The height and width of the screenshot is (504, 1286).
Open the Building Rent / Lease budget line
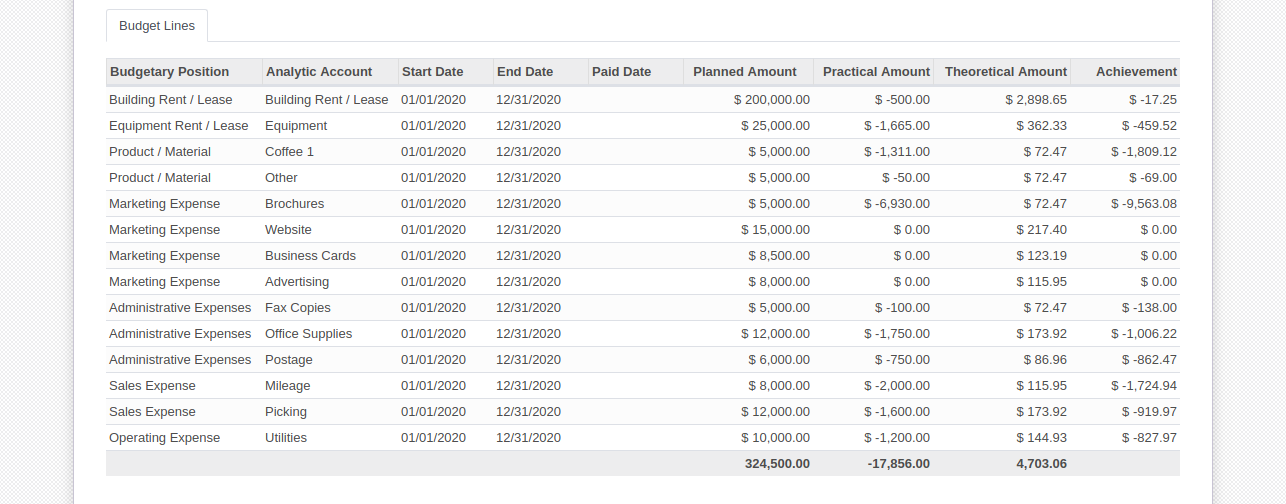click(643, 100)
